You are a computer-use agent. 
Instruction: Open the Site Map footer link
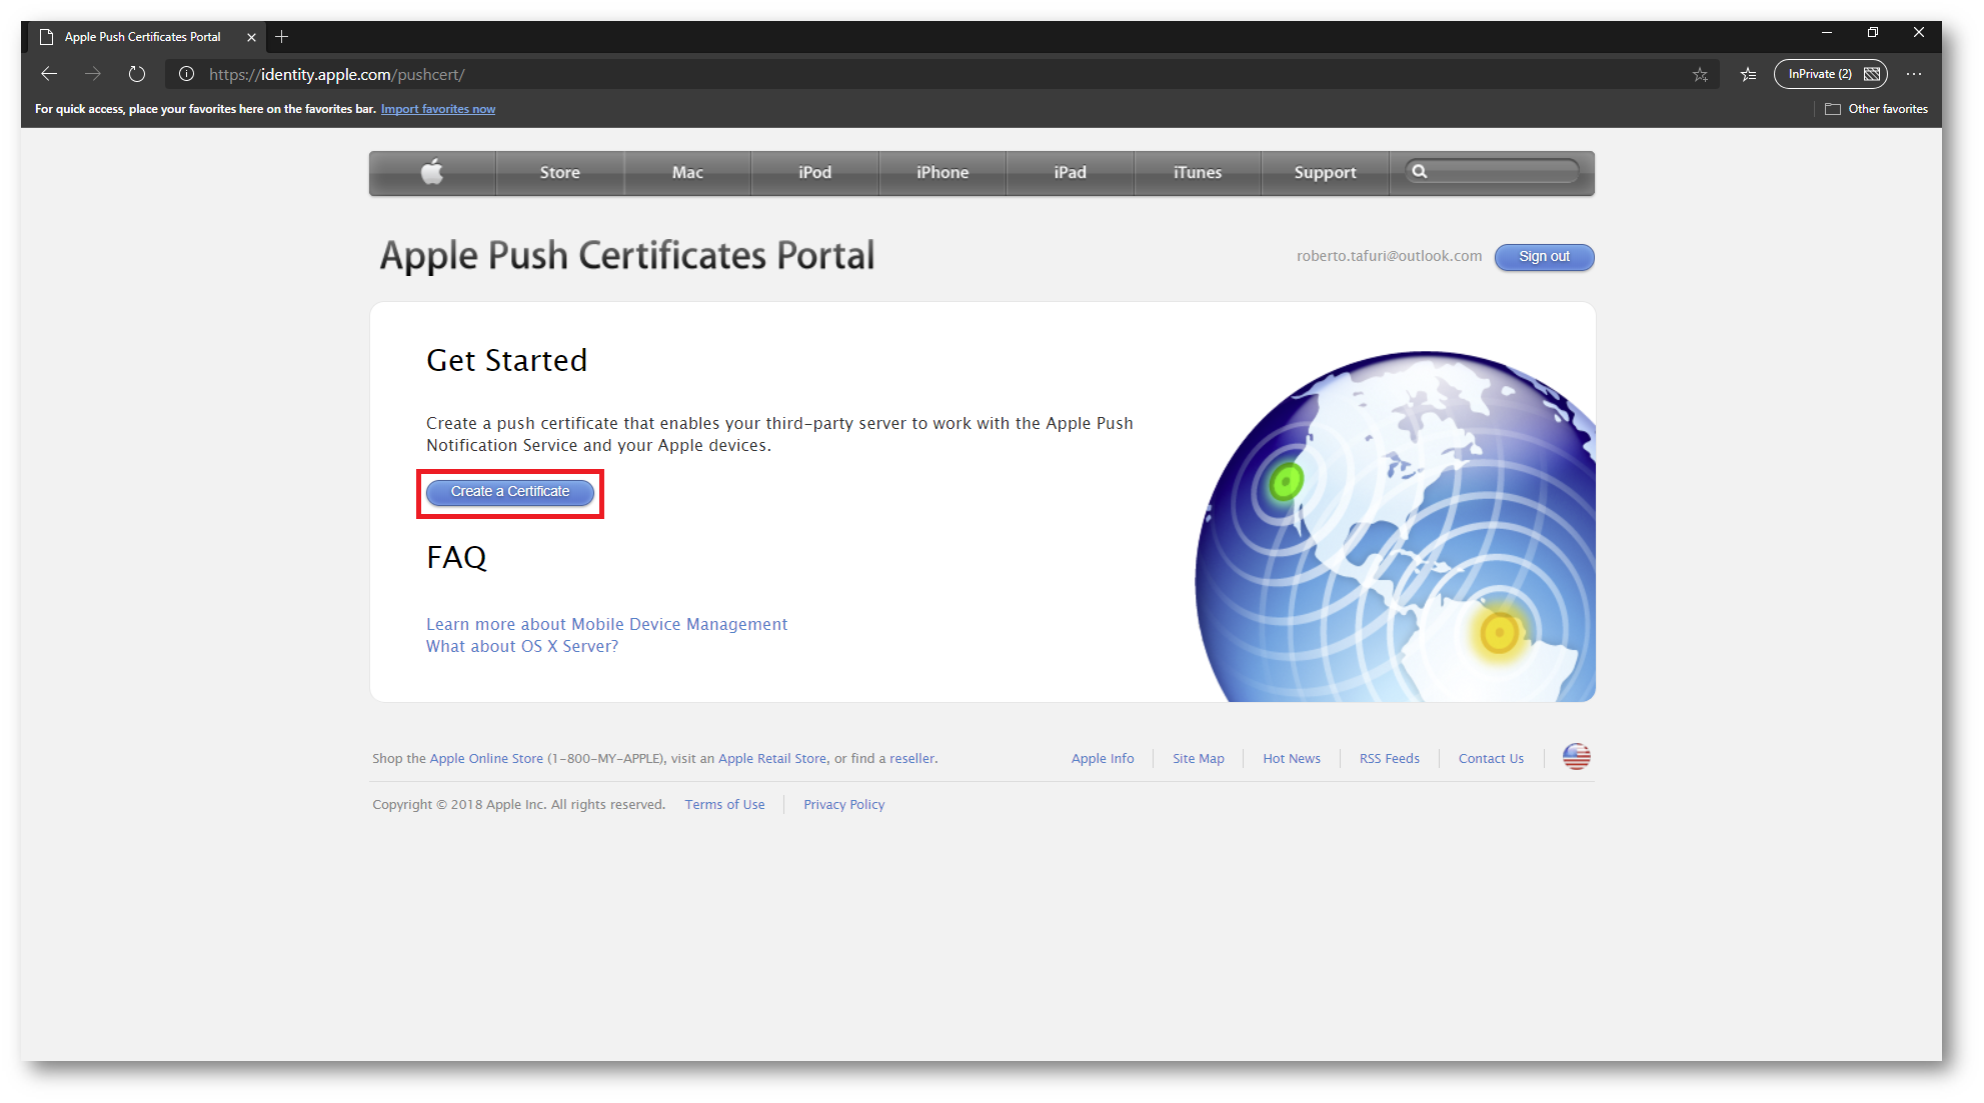(1198, 759)
